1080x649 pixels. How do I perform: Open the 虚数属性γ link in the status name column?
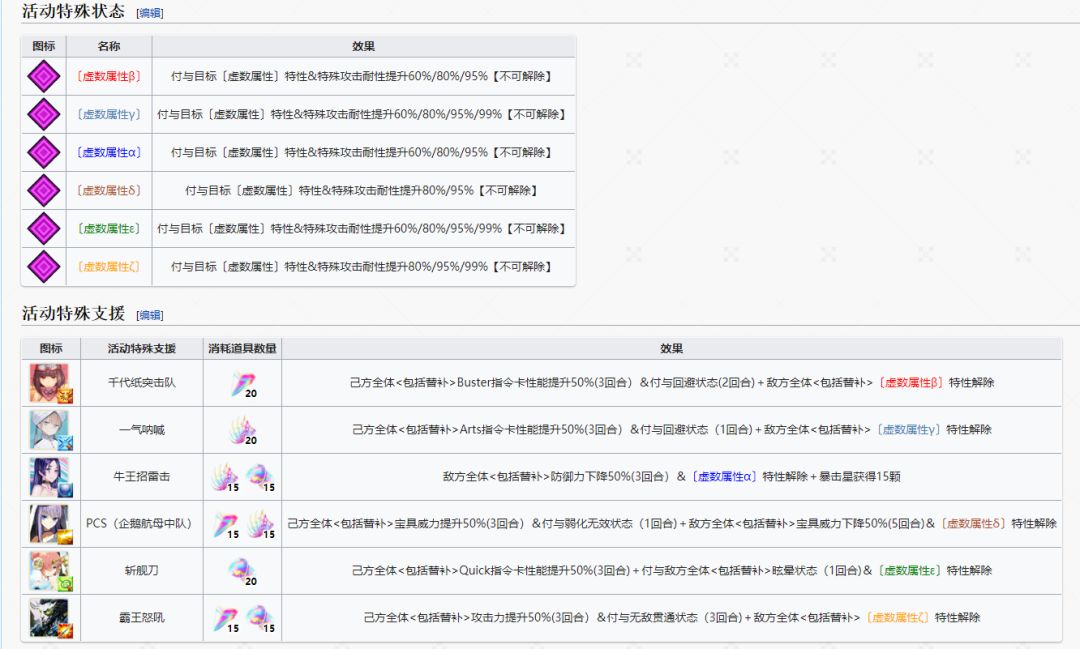[x=109, y=114]
